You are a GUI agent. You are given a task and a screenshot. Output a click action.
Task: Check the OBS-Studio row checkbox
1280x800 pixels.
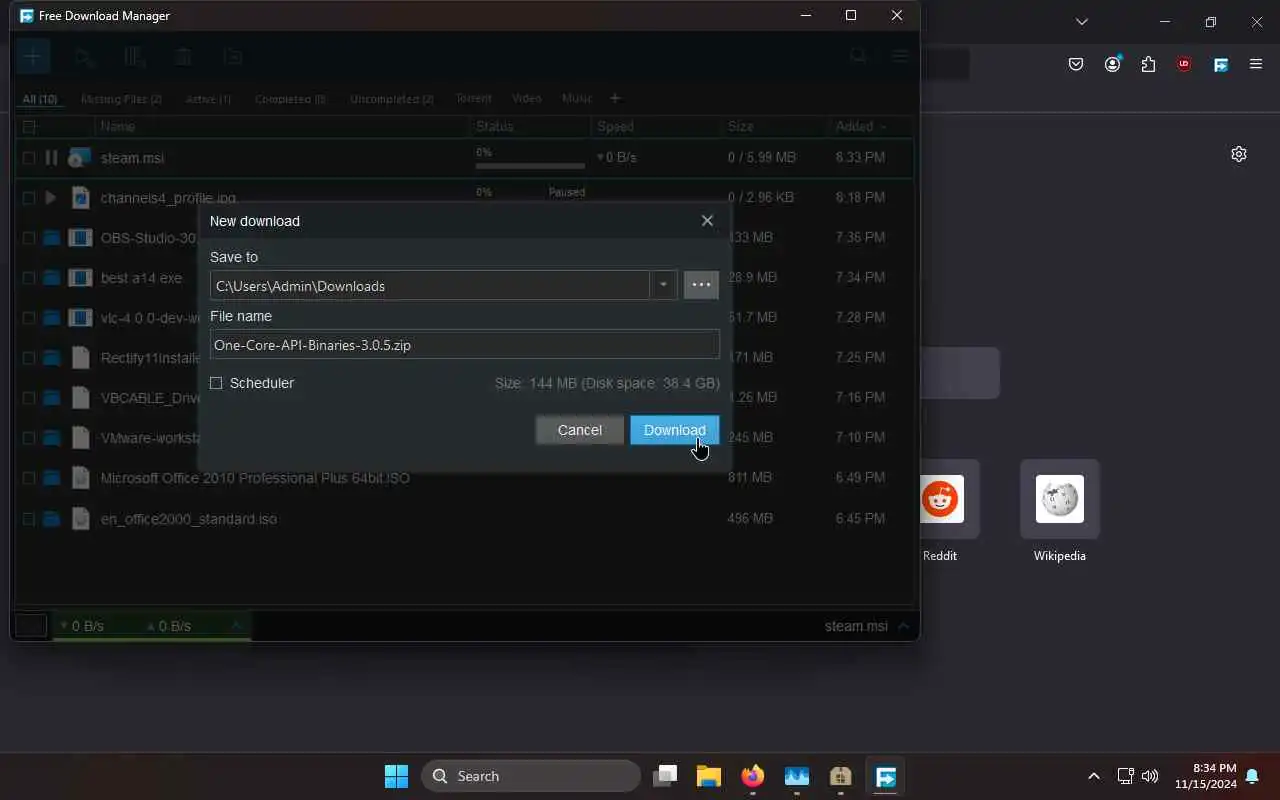29,238
